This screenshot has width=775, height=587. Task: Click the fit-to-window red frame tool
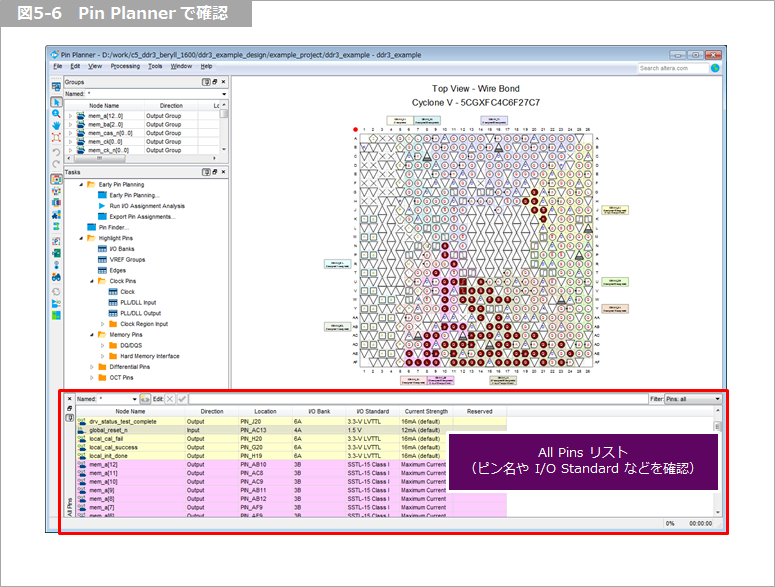click(56, 138)
